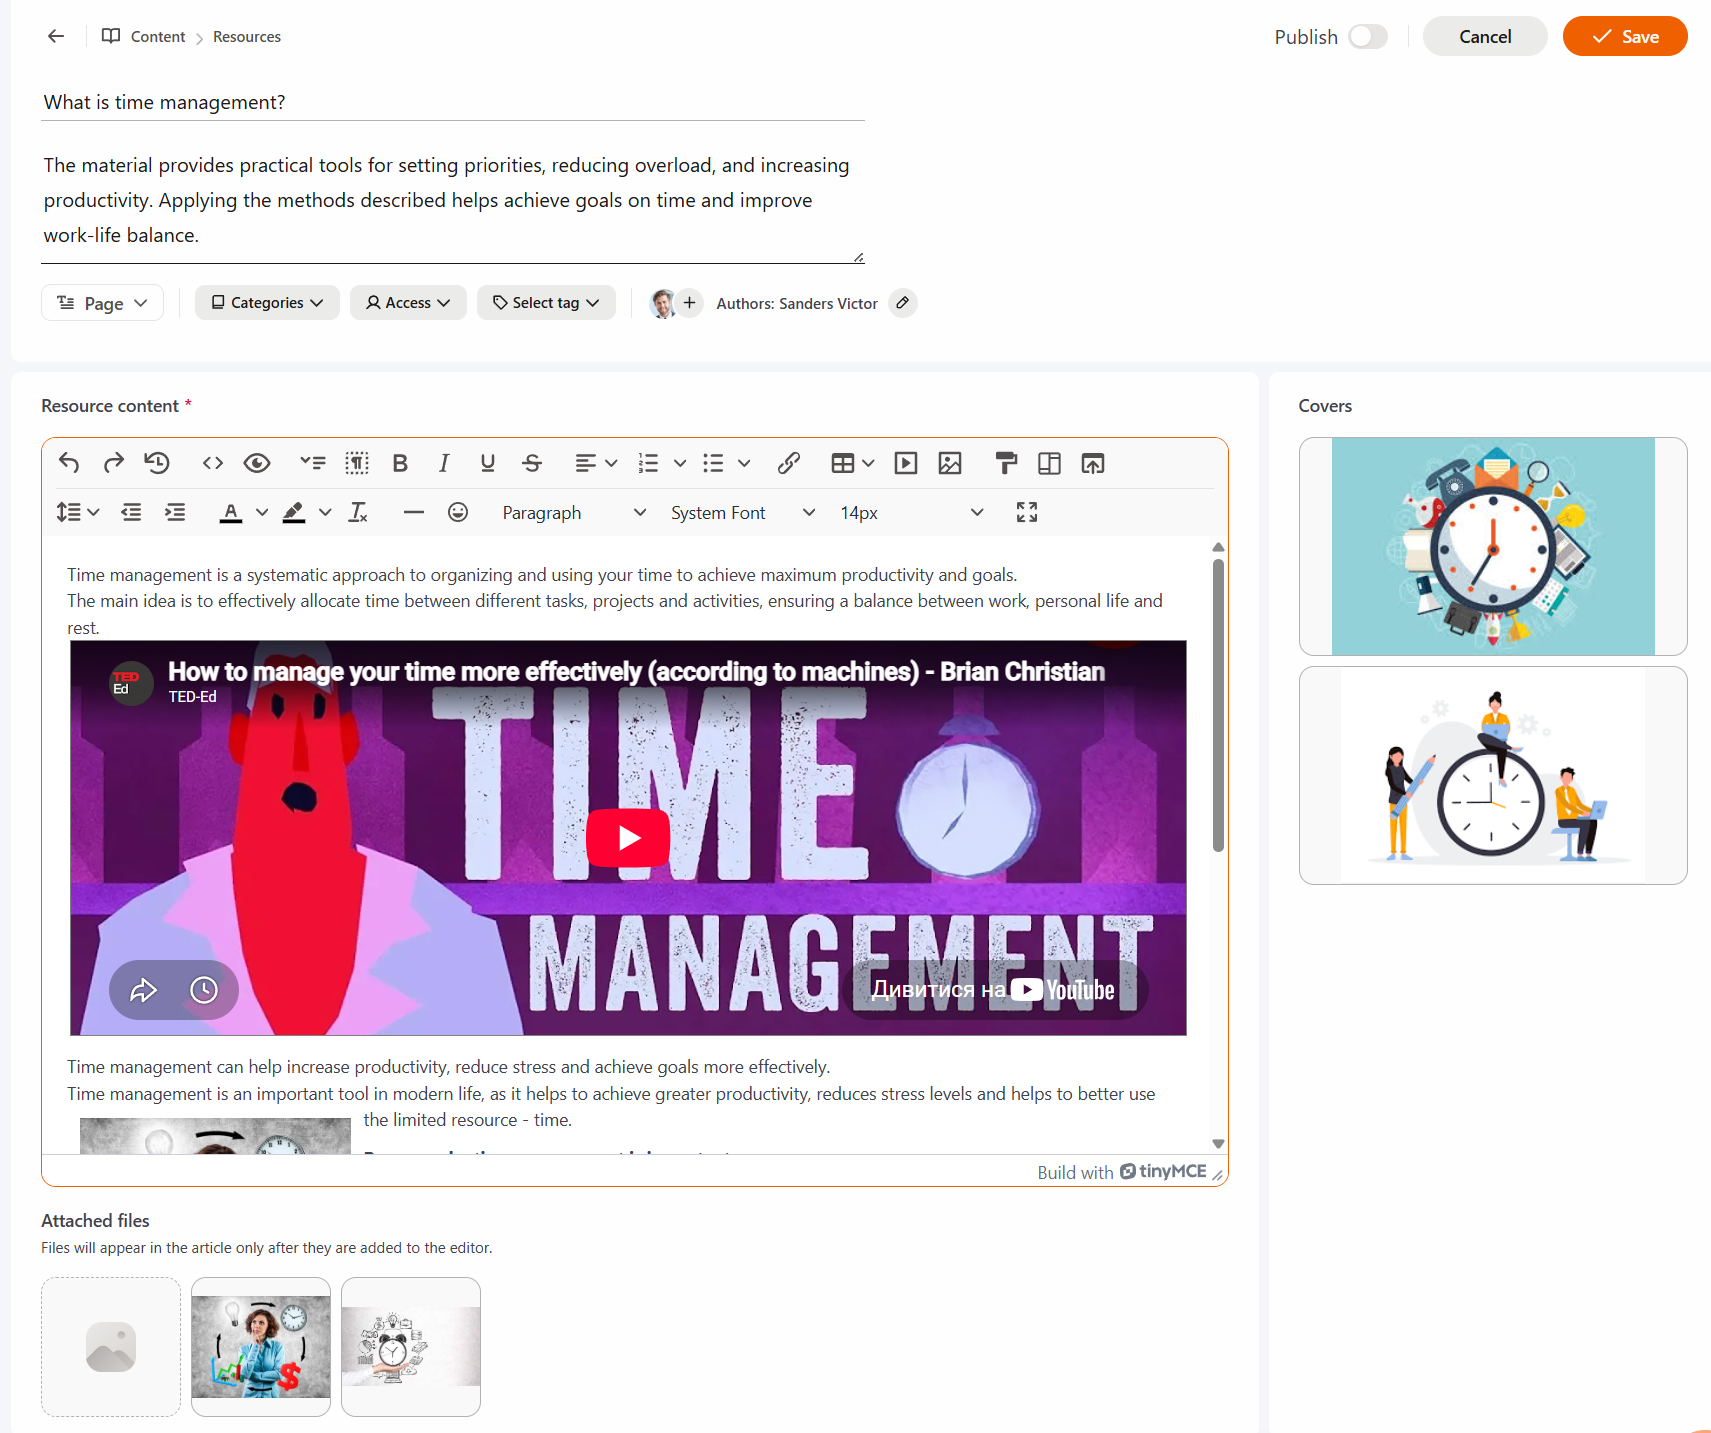Click the Cancel button
The height and width of the screenshot is (1433, 1711).
1485,36
